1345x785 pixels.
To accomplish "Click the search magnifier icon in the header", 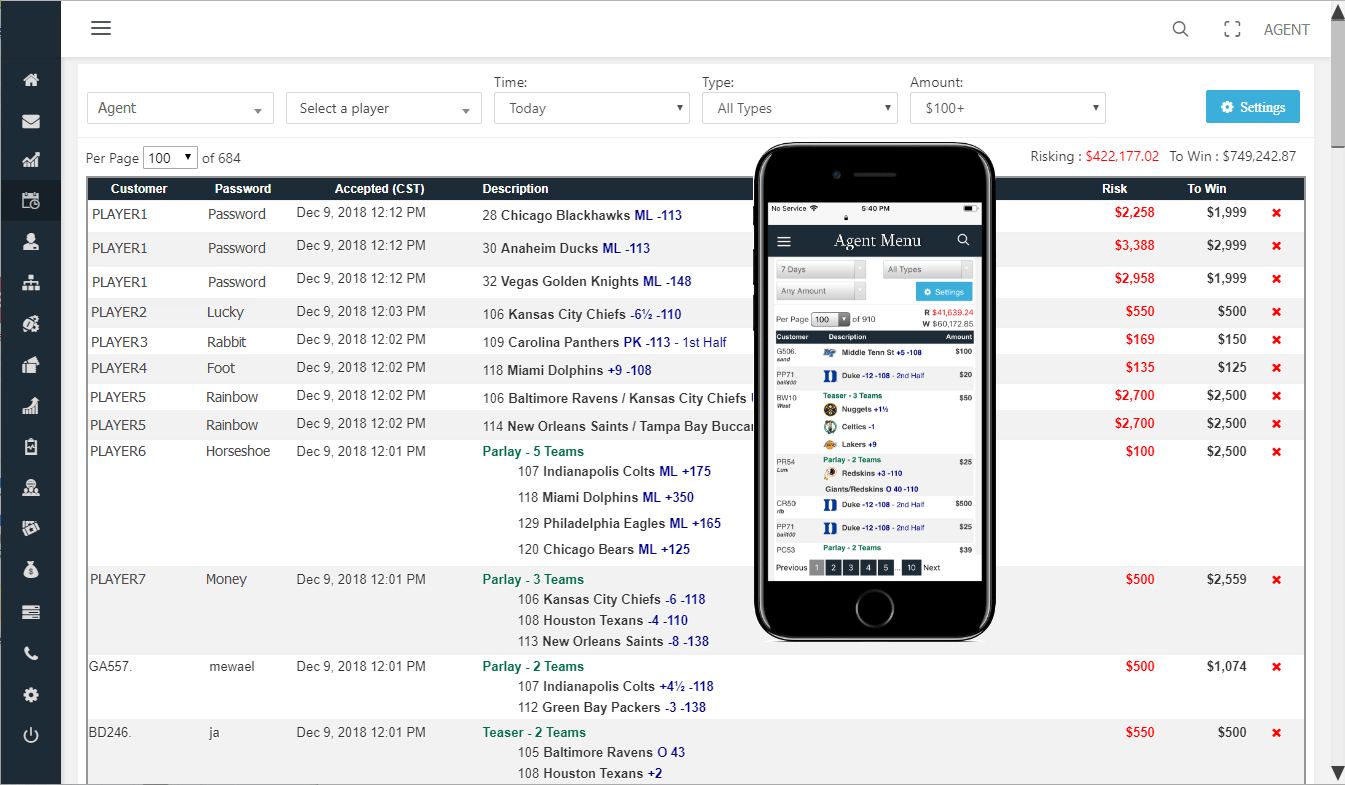I will tap(1180, 29).
